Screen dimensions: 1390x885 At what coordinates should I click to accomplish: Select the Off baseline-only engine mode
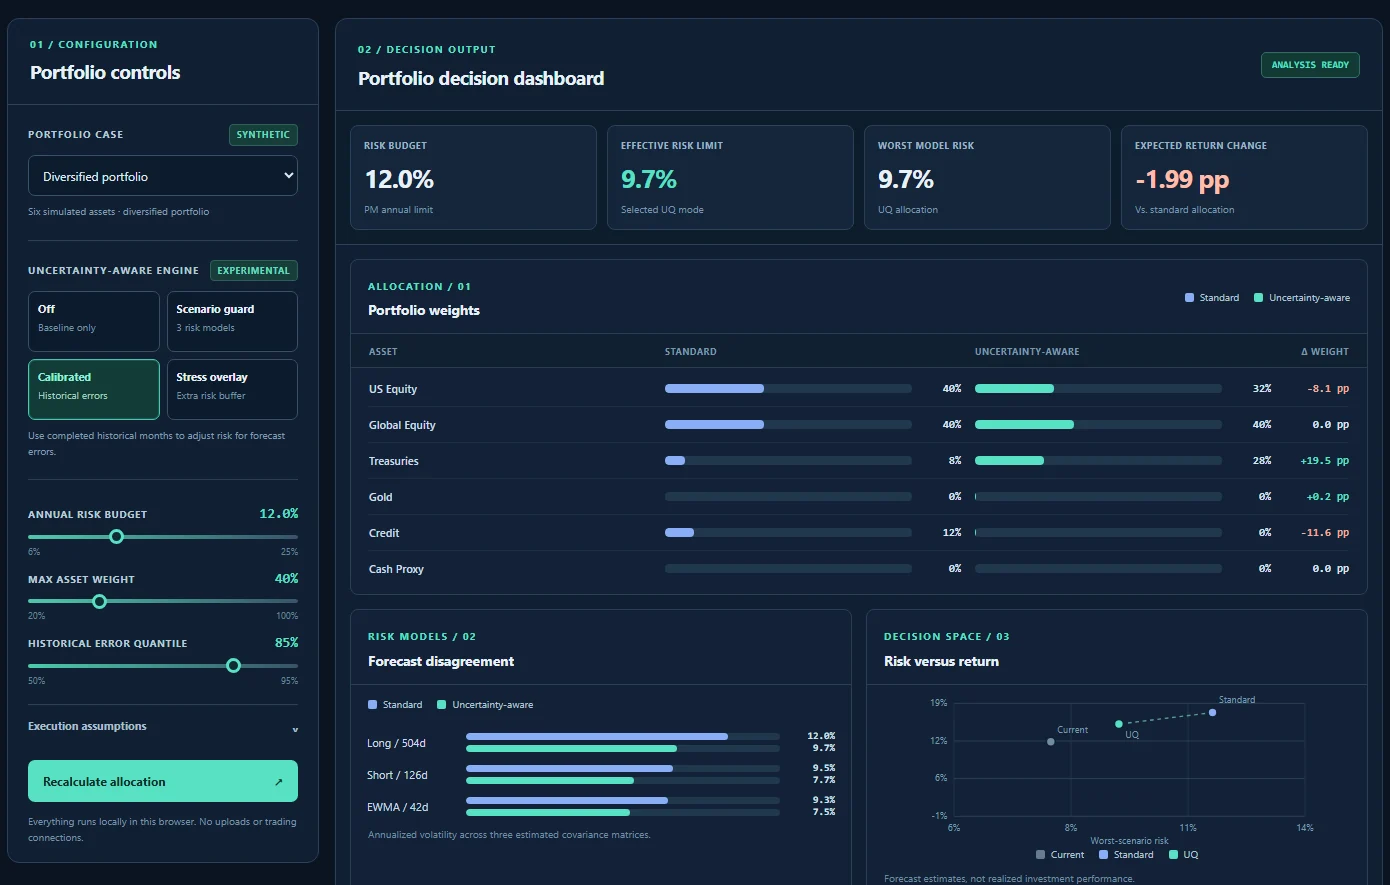(x=94, y=321)
